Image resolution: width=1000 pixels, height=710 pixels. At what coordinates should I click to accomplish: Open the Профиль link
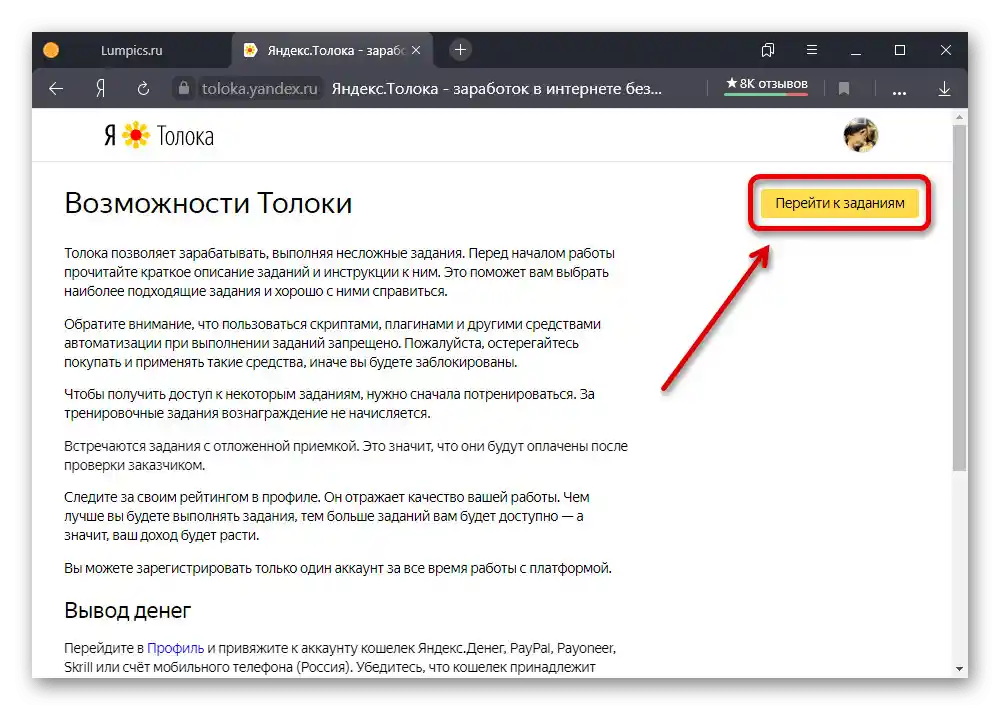point(175,648)
